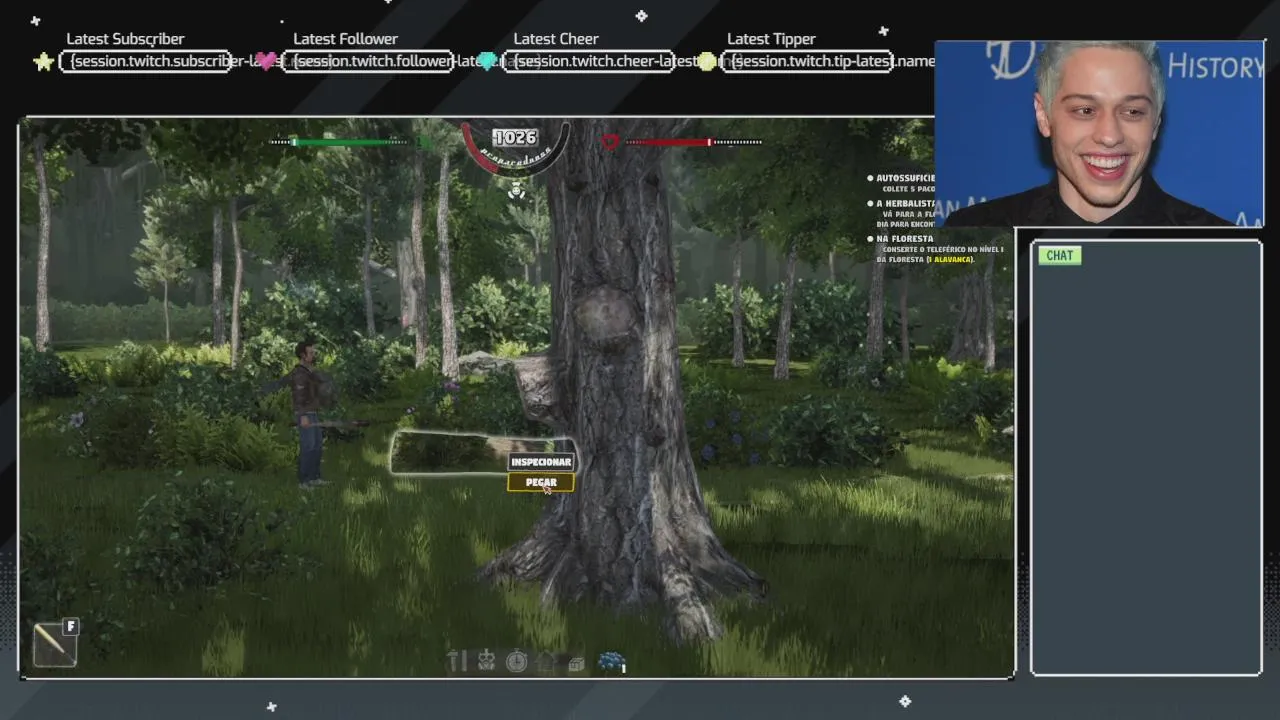This screenshot has height=720, width=1280.
Task: Select the blue berries item icon
Action: [611, 661]
